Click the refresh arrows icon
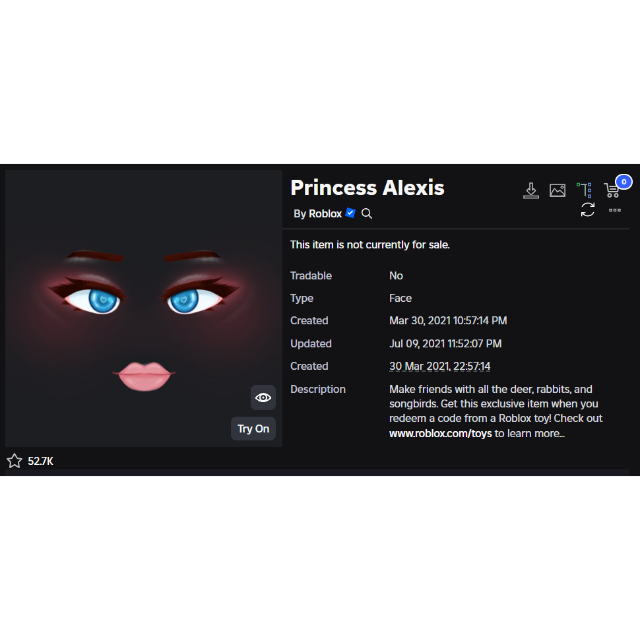Image resolution: width=640 pixels, height=640 pixels. 588,210
